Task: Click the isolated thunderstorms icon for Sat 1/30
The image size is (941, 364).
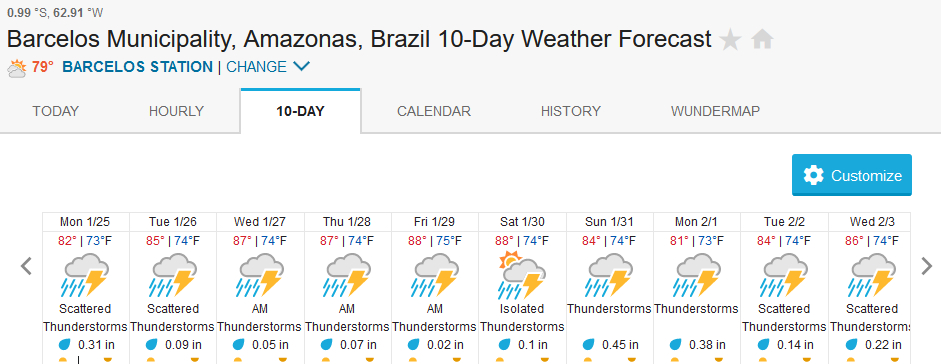Action: click(522, 275)
